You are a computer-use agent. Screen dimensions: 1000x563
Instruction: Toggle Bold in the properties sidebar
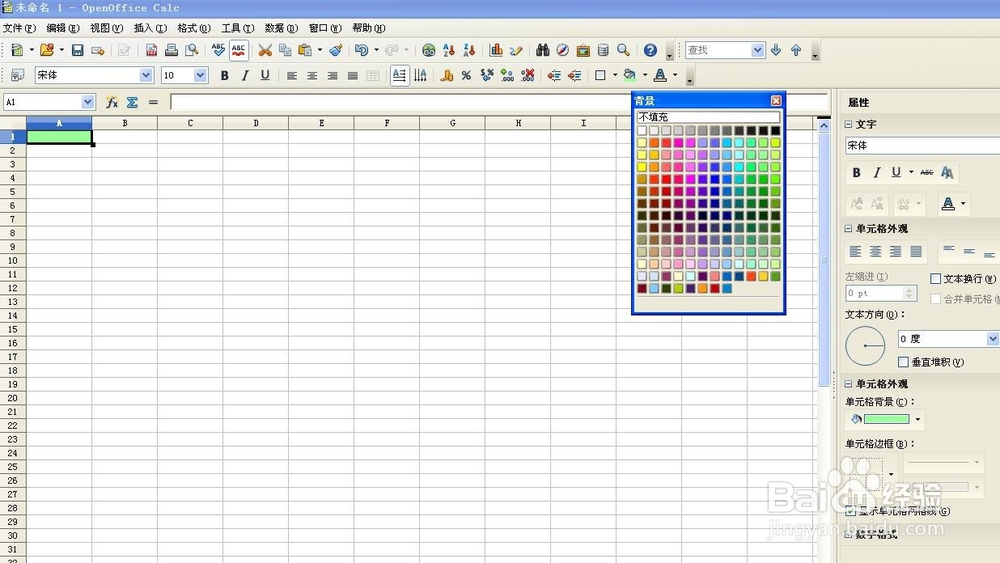pos(857,172)
